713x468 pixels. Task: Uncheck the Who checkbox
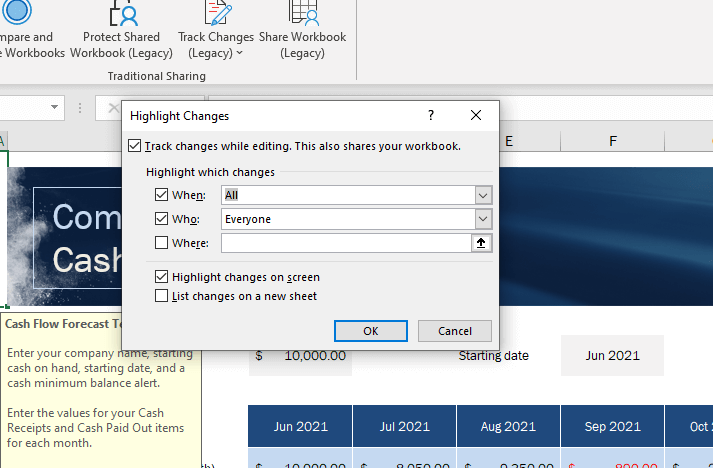(161, 219)
